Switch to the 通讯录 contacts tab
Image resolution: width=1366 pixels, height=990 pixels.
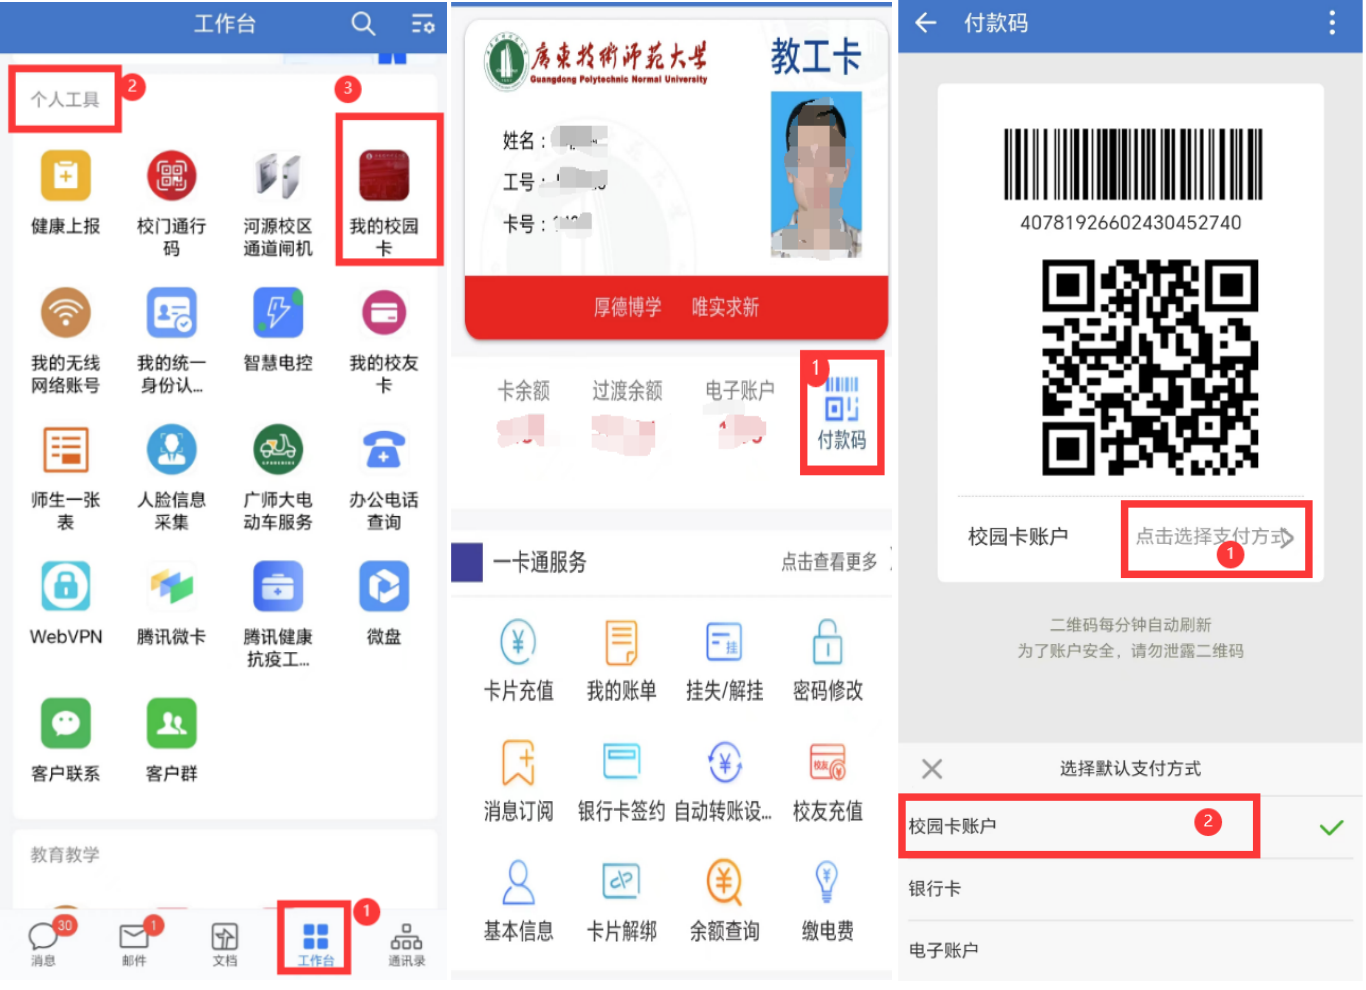(406, 942)
